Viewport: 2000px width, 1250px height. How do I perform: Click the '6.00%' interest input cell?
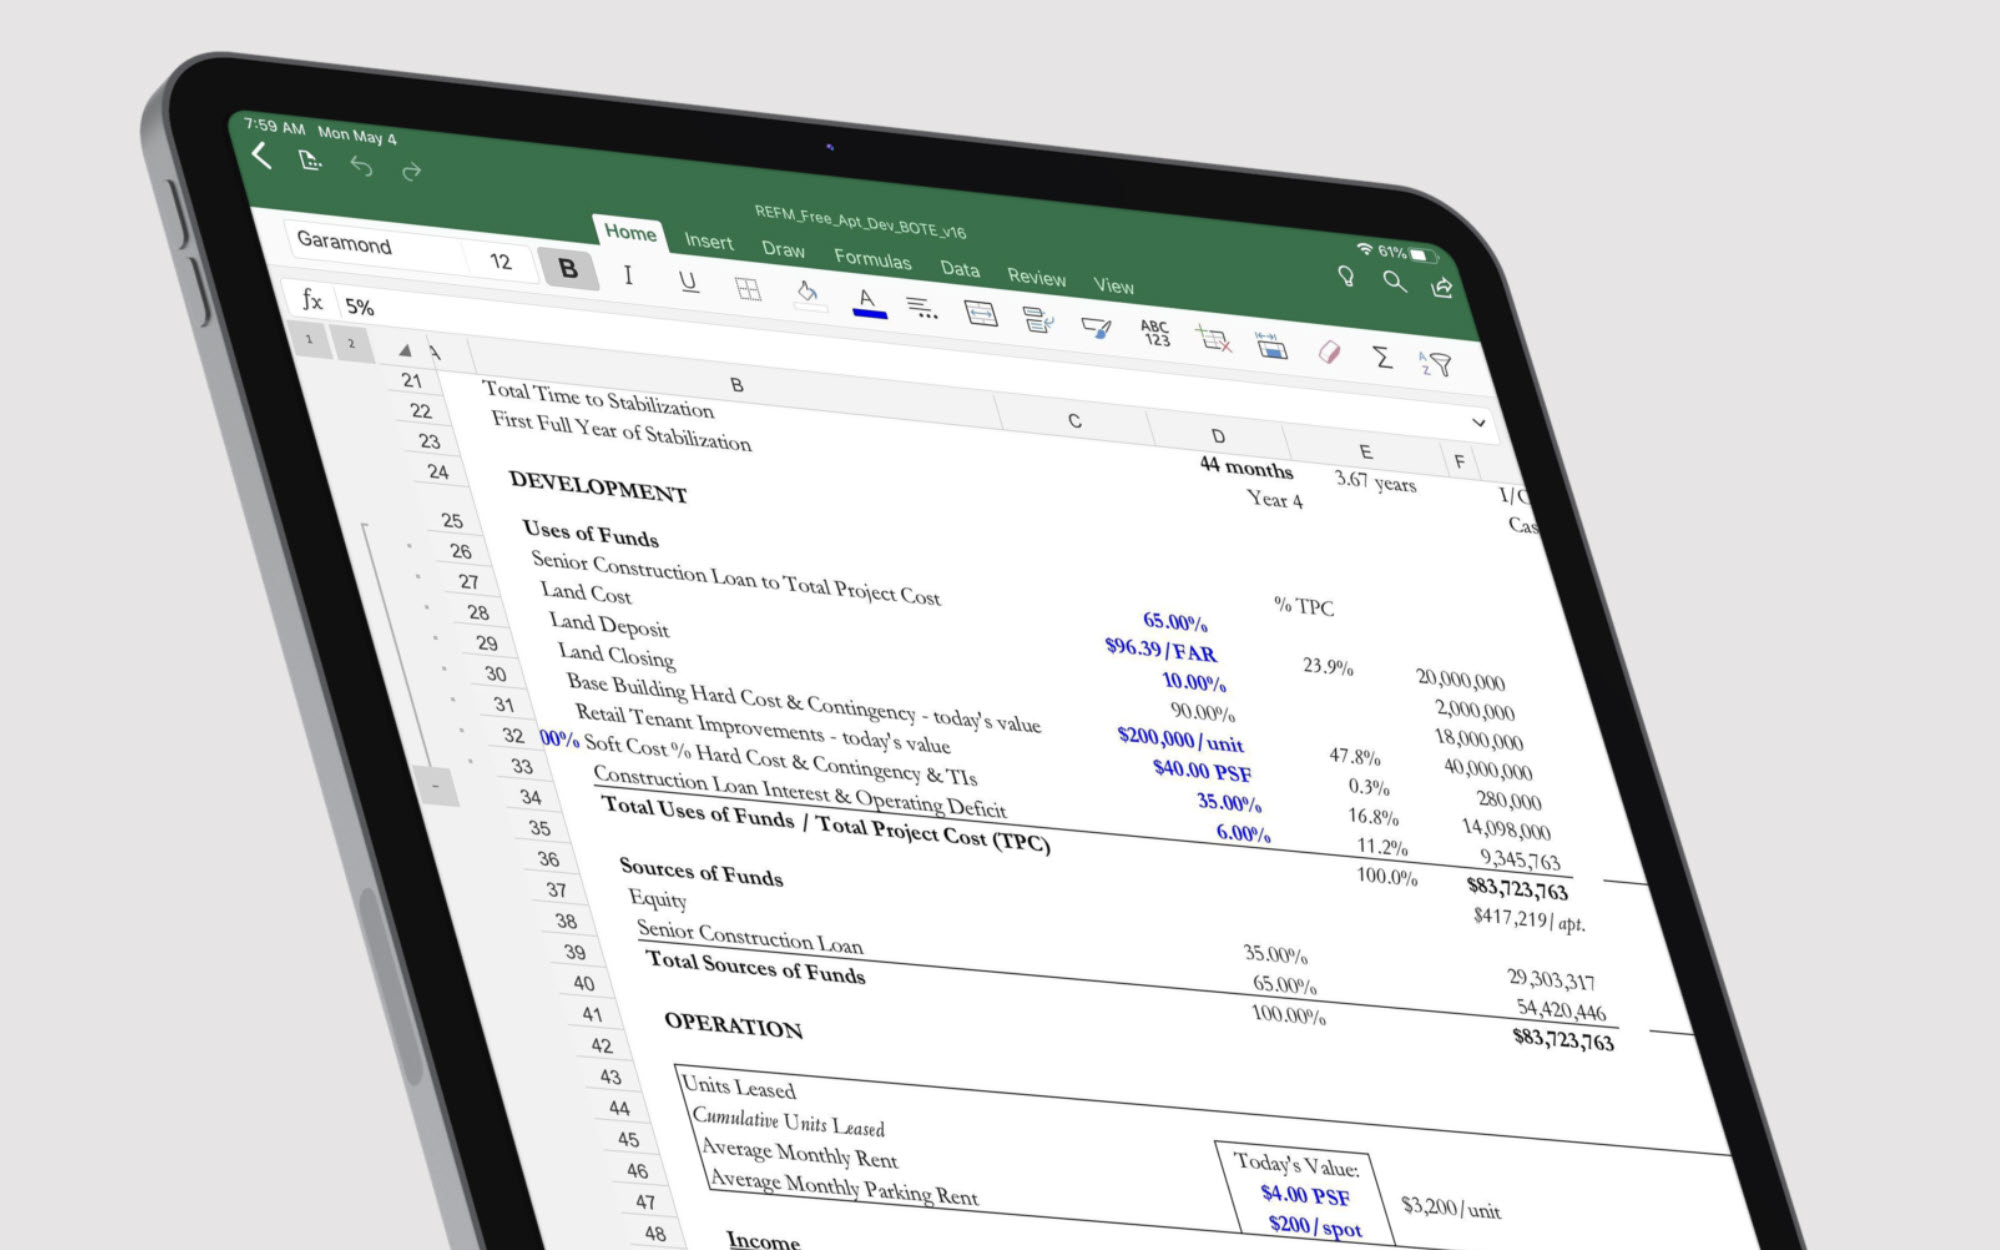coord(1243,832)
